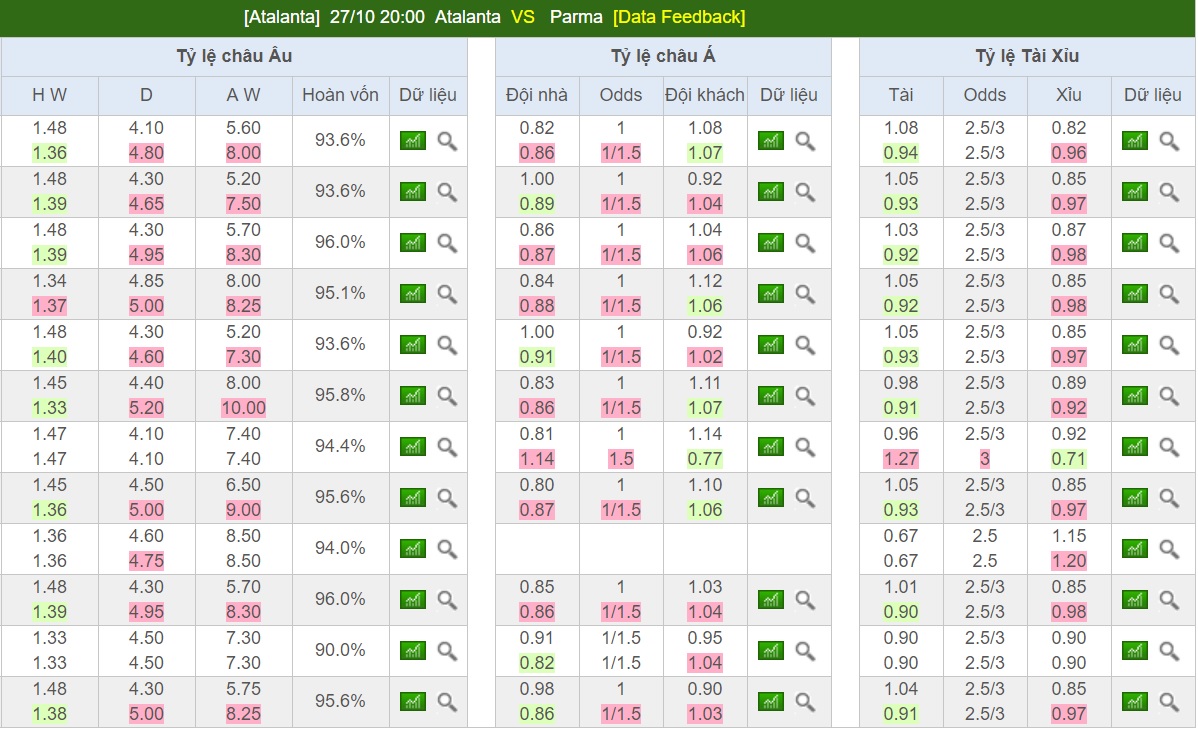Open chart icon in Asian row with 0.83 and 1.11

pyautogui.click(x=771, y=396)
